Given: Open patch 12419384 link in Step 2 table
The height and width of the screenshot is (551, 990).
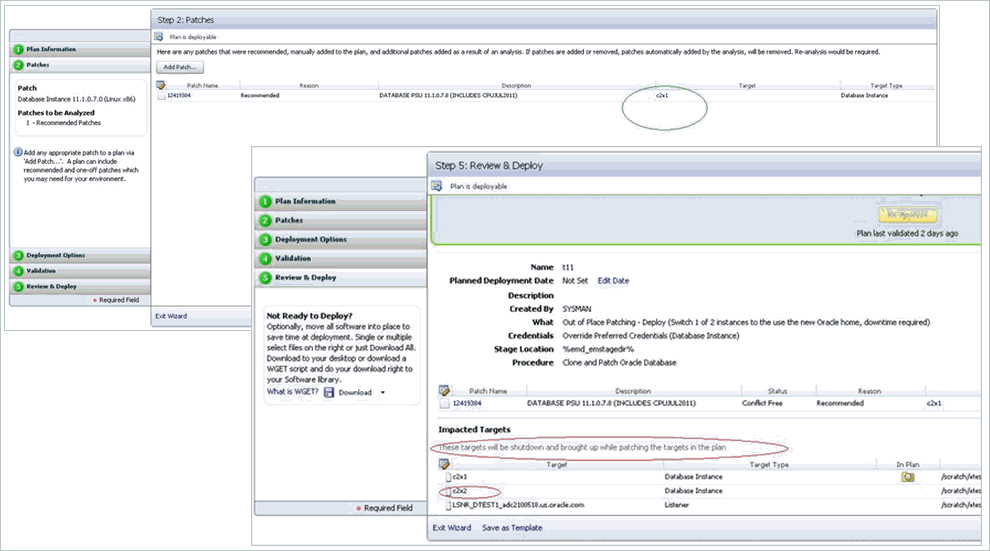Looking at the screenshot, I should (x=179, y=96).
